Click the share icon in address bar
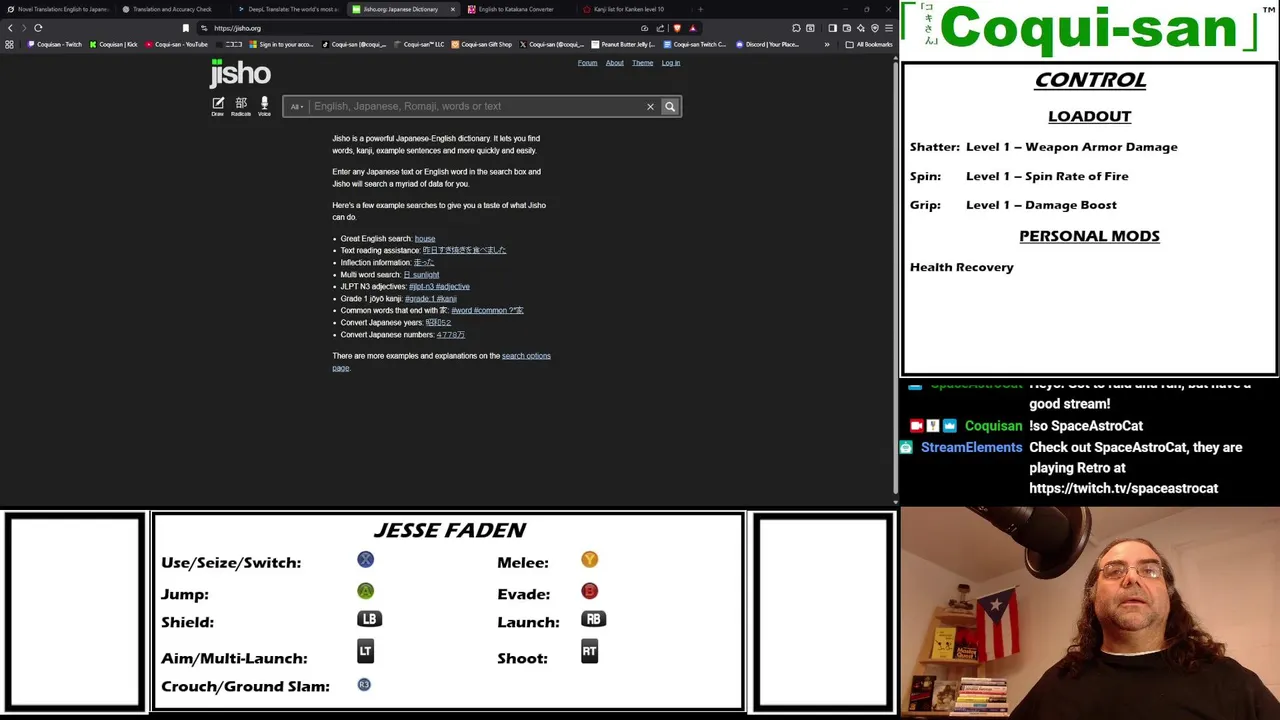 click(x=660, y=28)
